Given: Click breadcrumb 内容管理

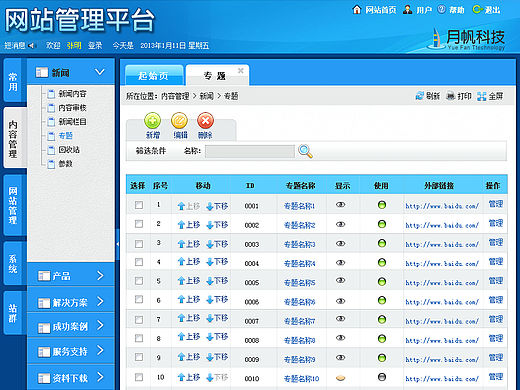Looking at the screenshot, I should click(x=175, y=96).
